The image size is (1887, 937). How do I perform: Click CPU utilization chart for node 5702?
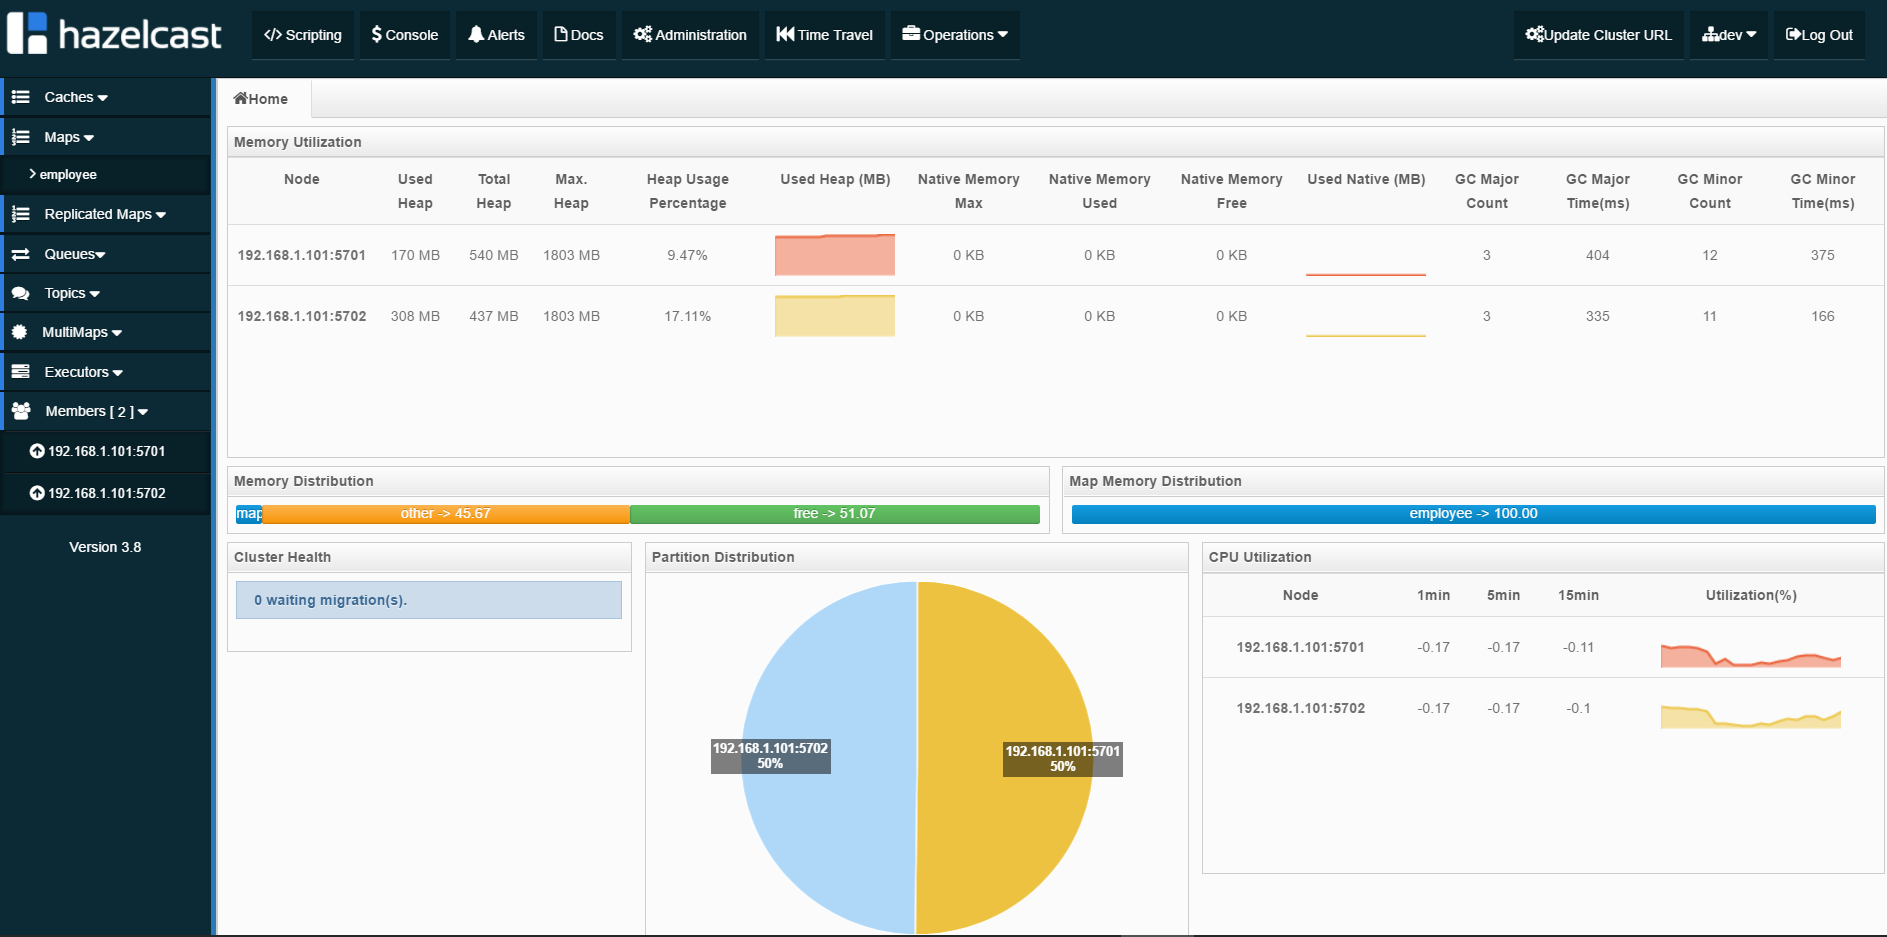click(x=1751, y=716)
